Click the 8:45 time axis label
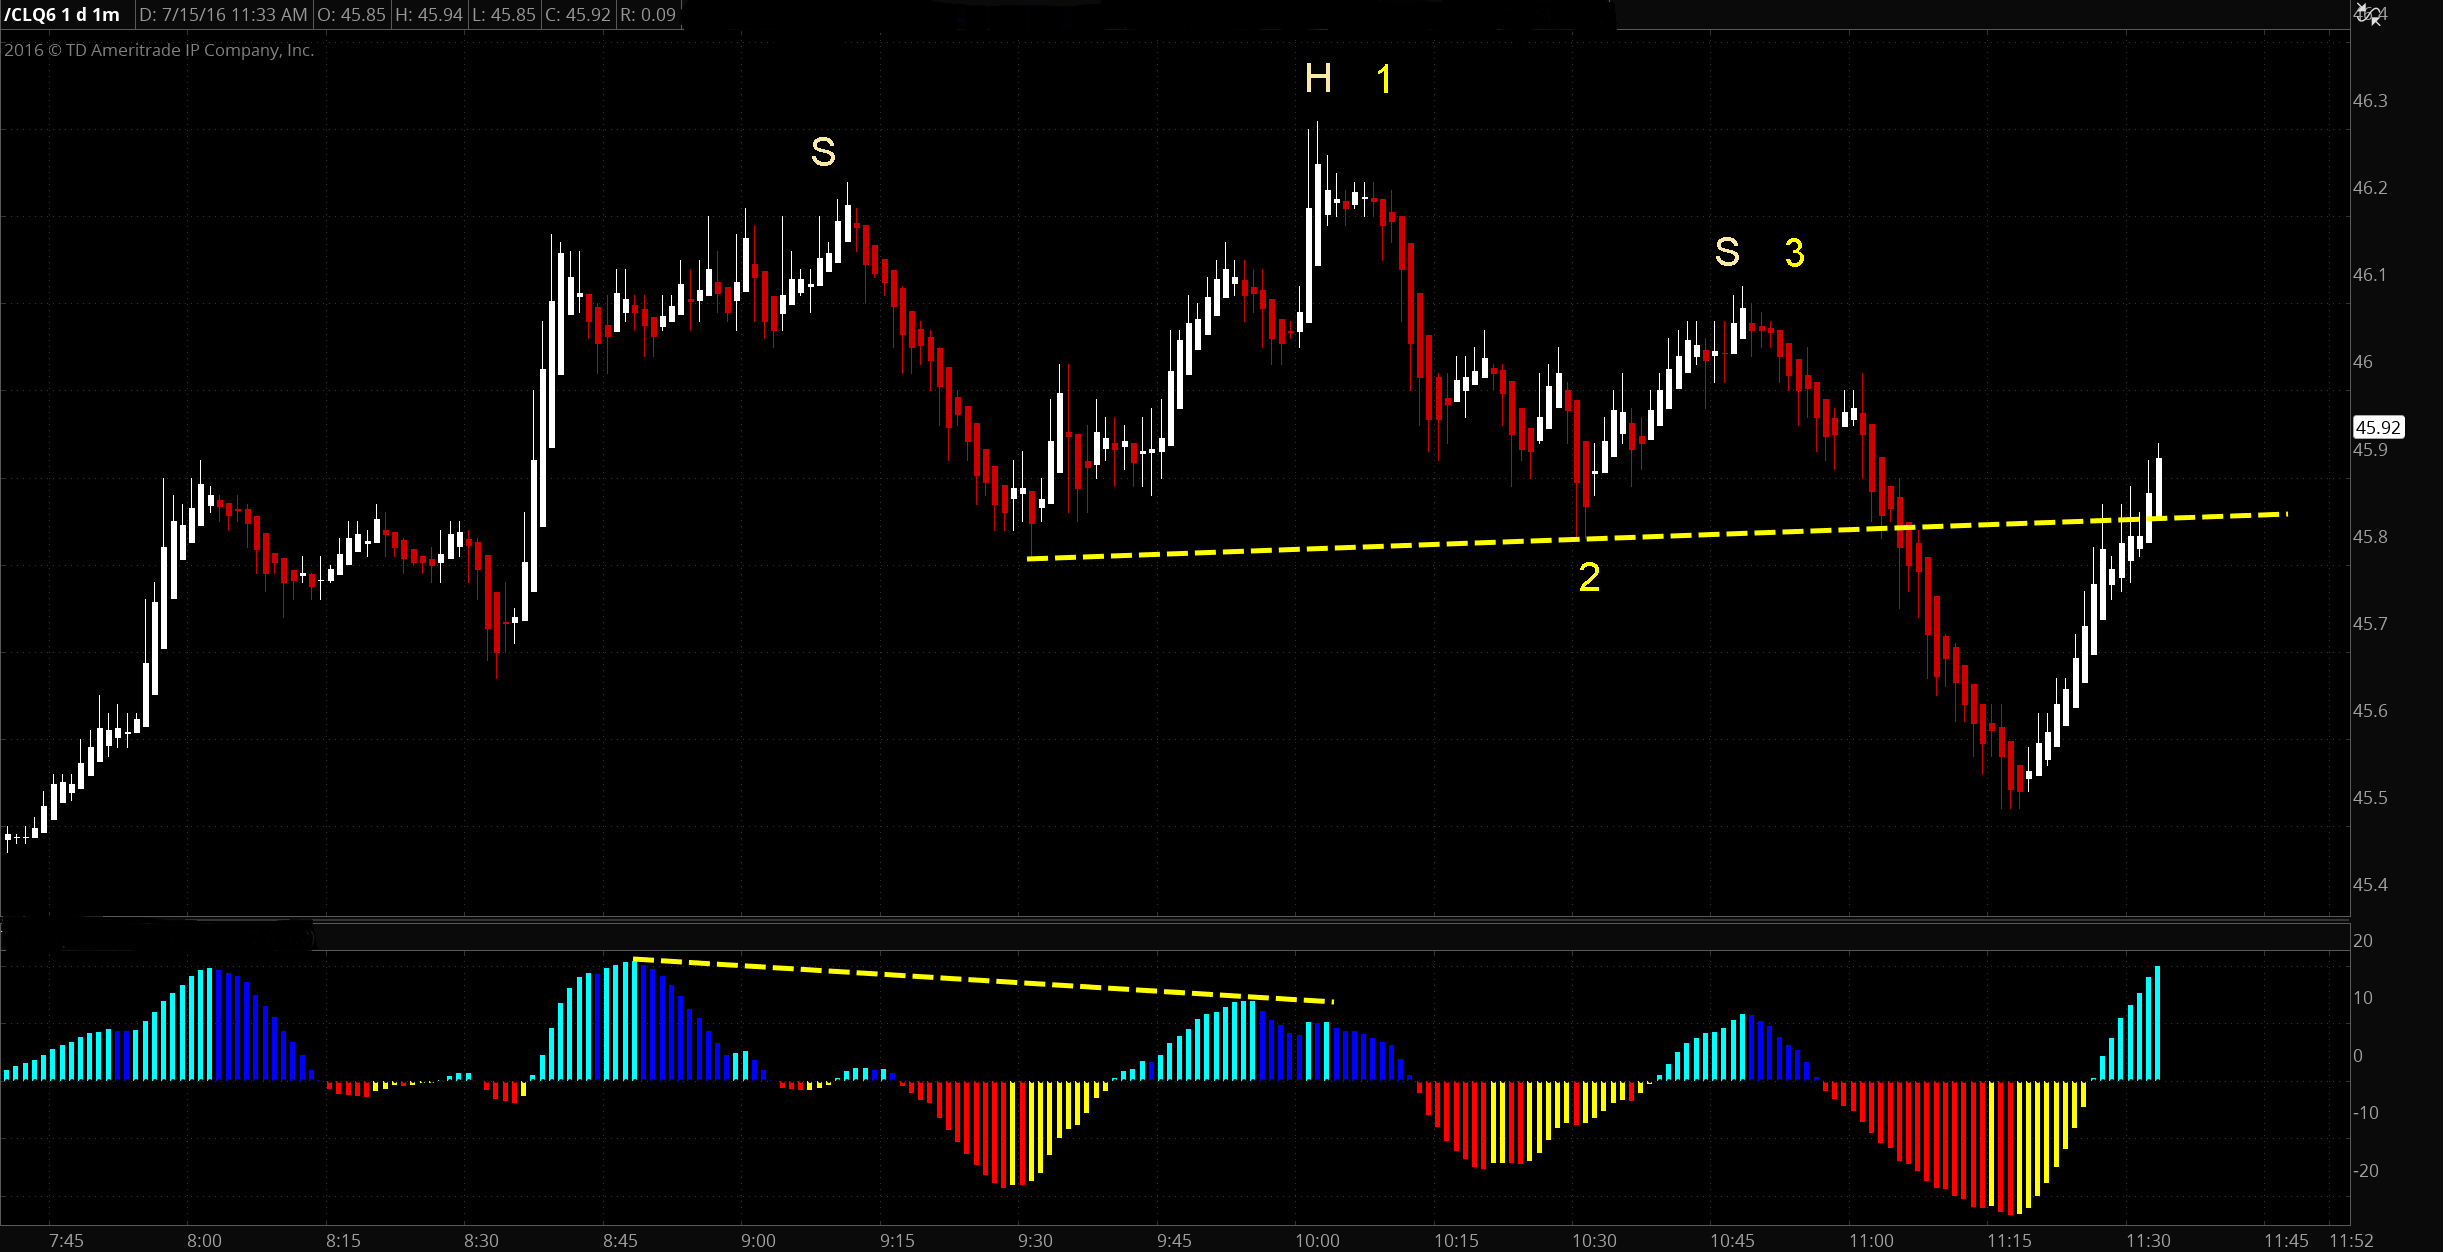 point(620,1241)
